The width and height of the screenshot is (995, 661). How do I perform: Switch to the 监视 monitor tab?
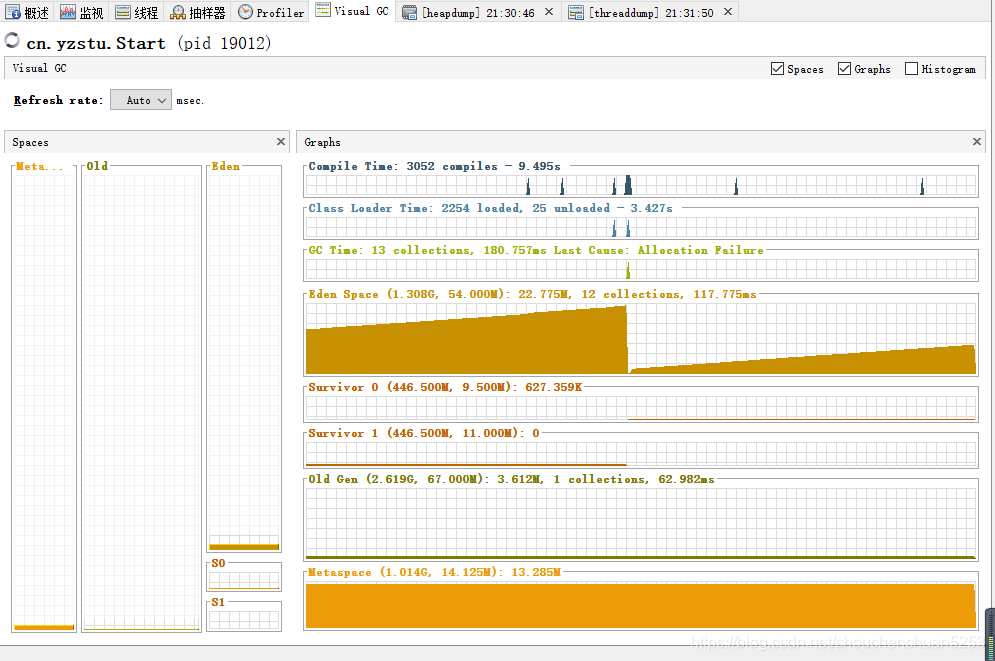point(82,12)
